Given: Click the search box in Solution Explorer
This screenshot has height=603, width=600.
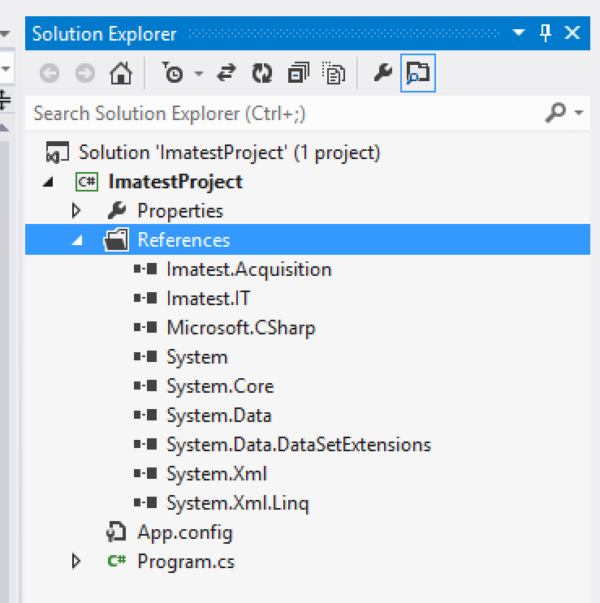Looking at the screenshot, I should [285, 113].
